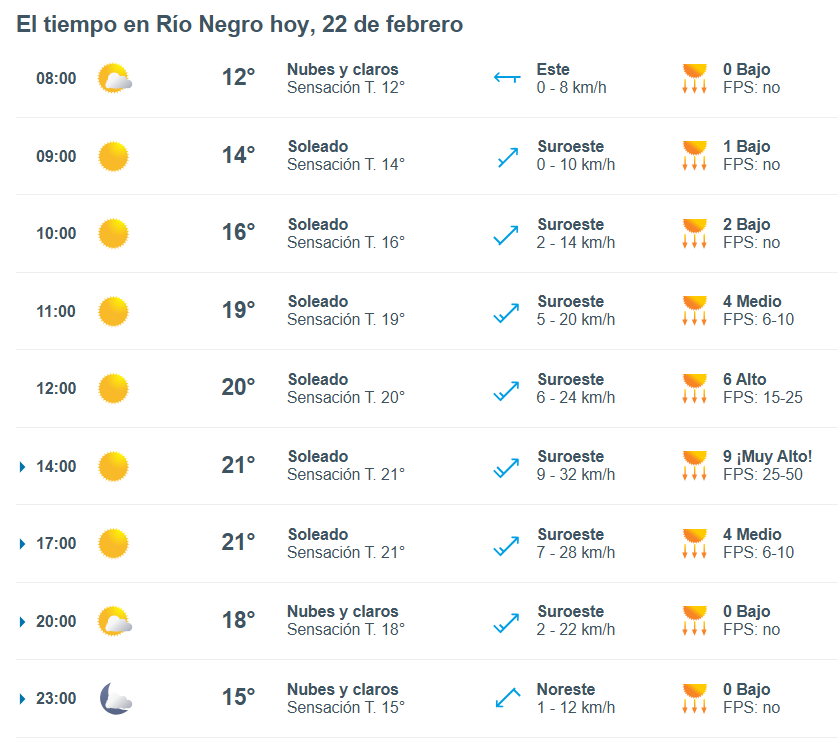The image size is (838, 738).
Task: Click the partly cloudy icon at 08:00
Action: click(114, 79)
